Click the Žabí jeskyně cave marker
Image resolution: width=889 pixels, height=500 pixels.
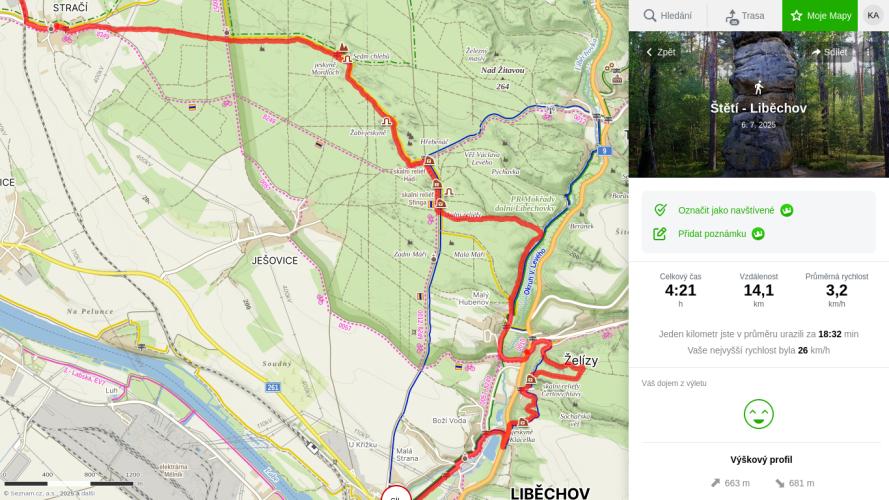pos(388,122)
